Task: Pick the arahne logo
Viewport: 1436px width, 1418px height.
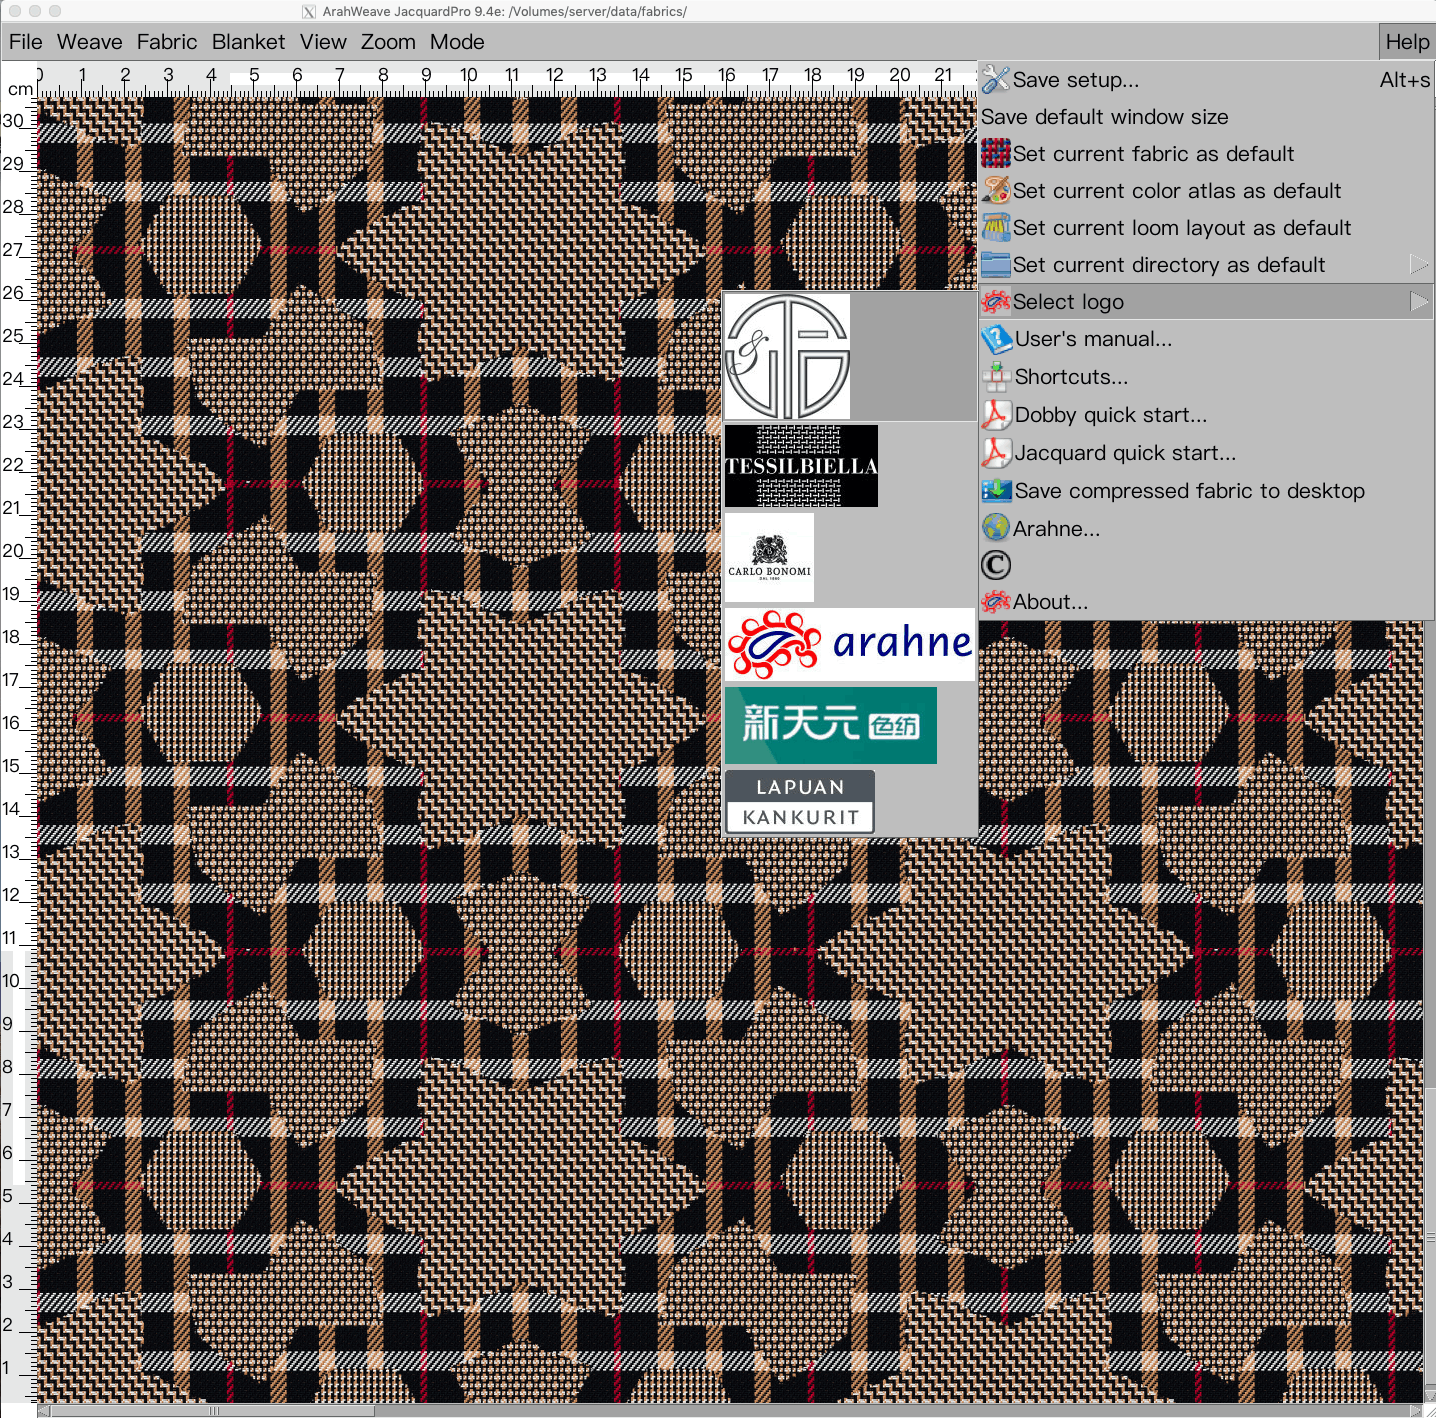Action: click(x=849, y=644)
